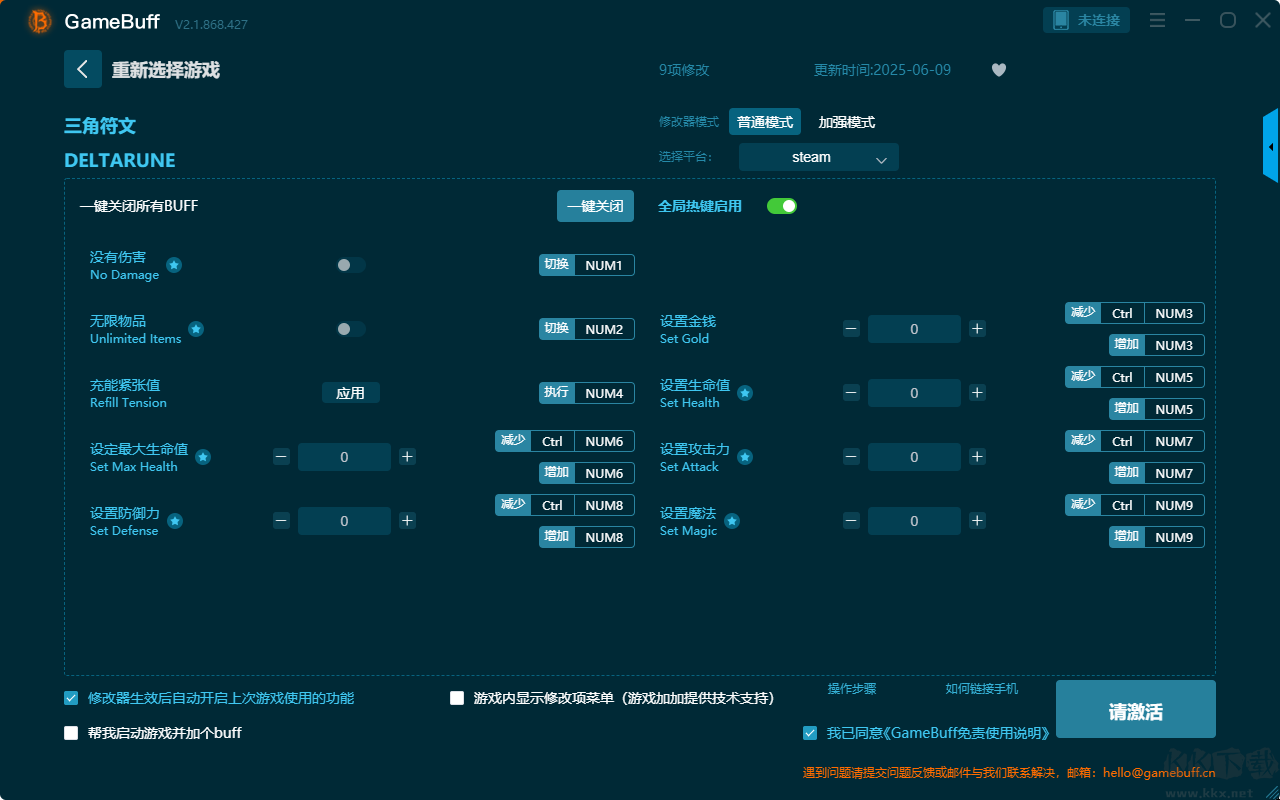Open the 如何链接手机 link
This screenshot has width=1280, height=800.
click(x=982, y=689)
